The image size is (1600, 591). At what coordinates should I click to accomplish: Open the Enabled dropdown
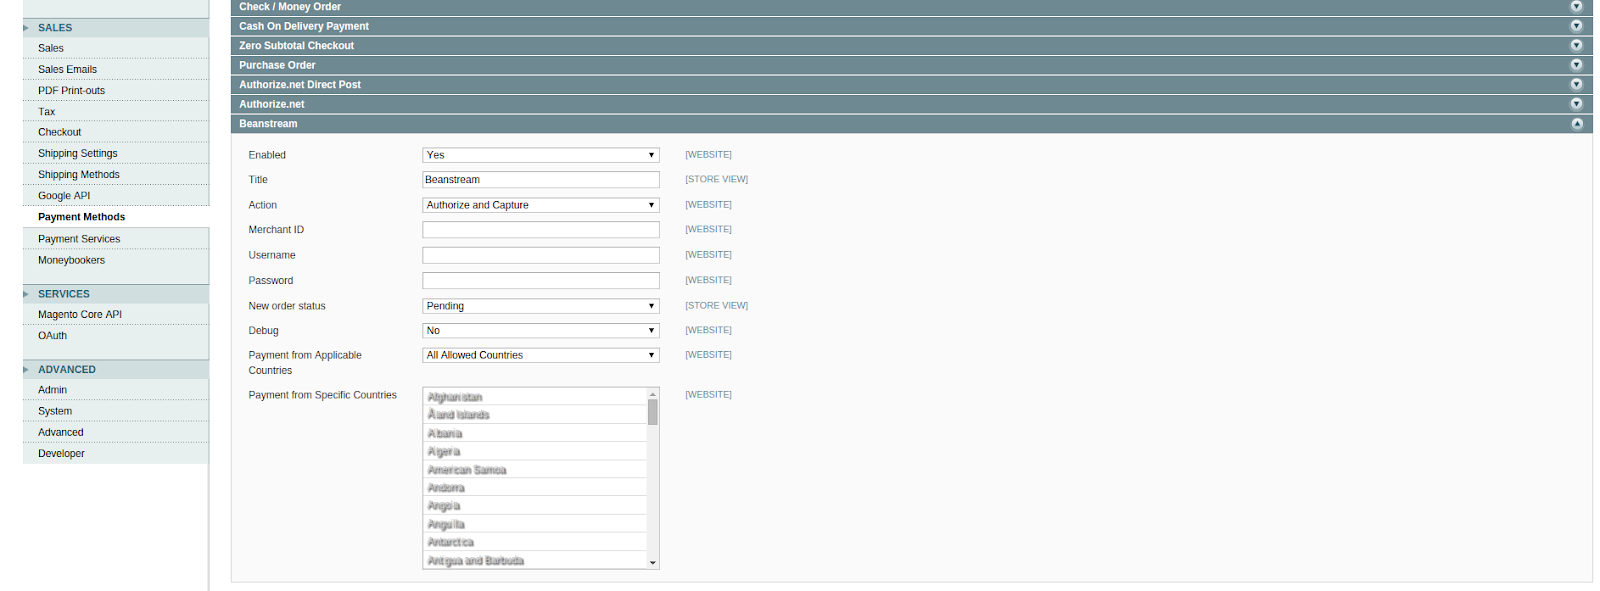(x=541, y=155)
